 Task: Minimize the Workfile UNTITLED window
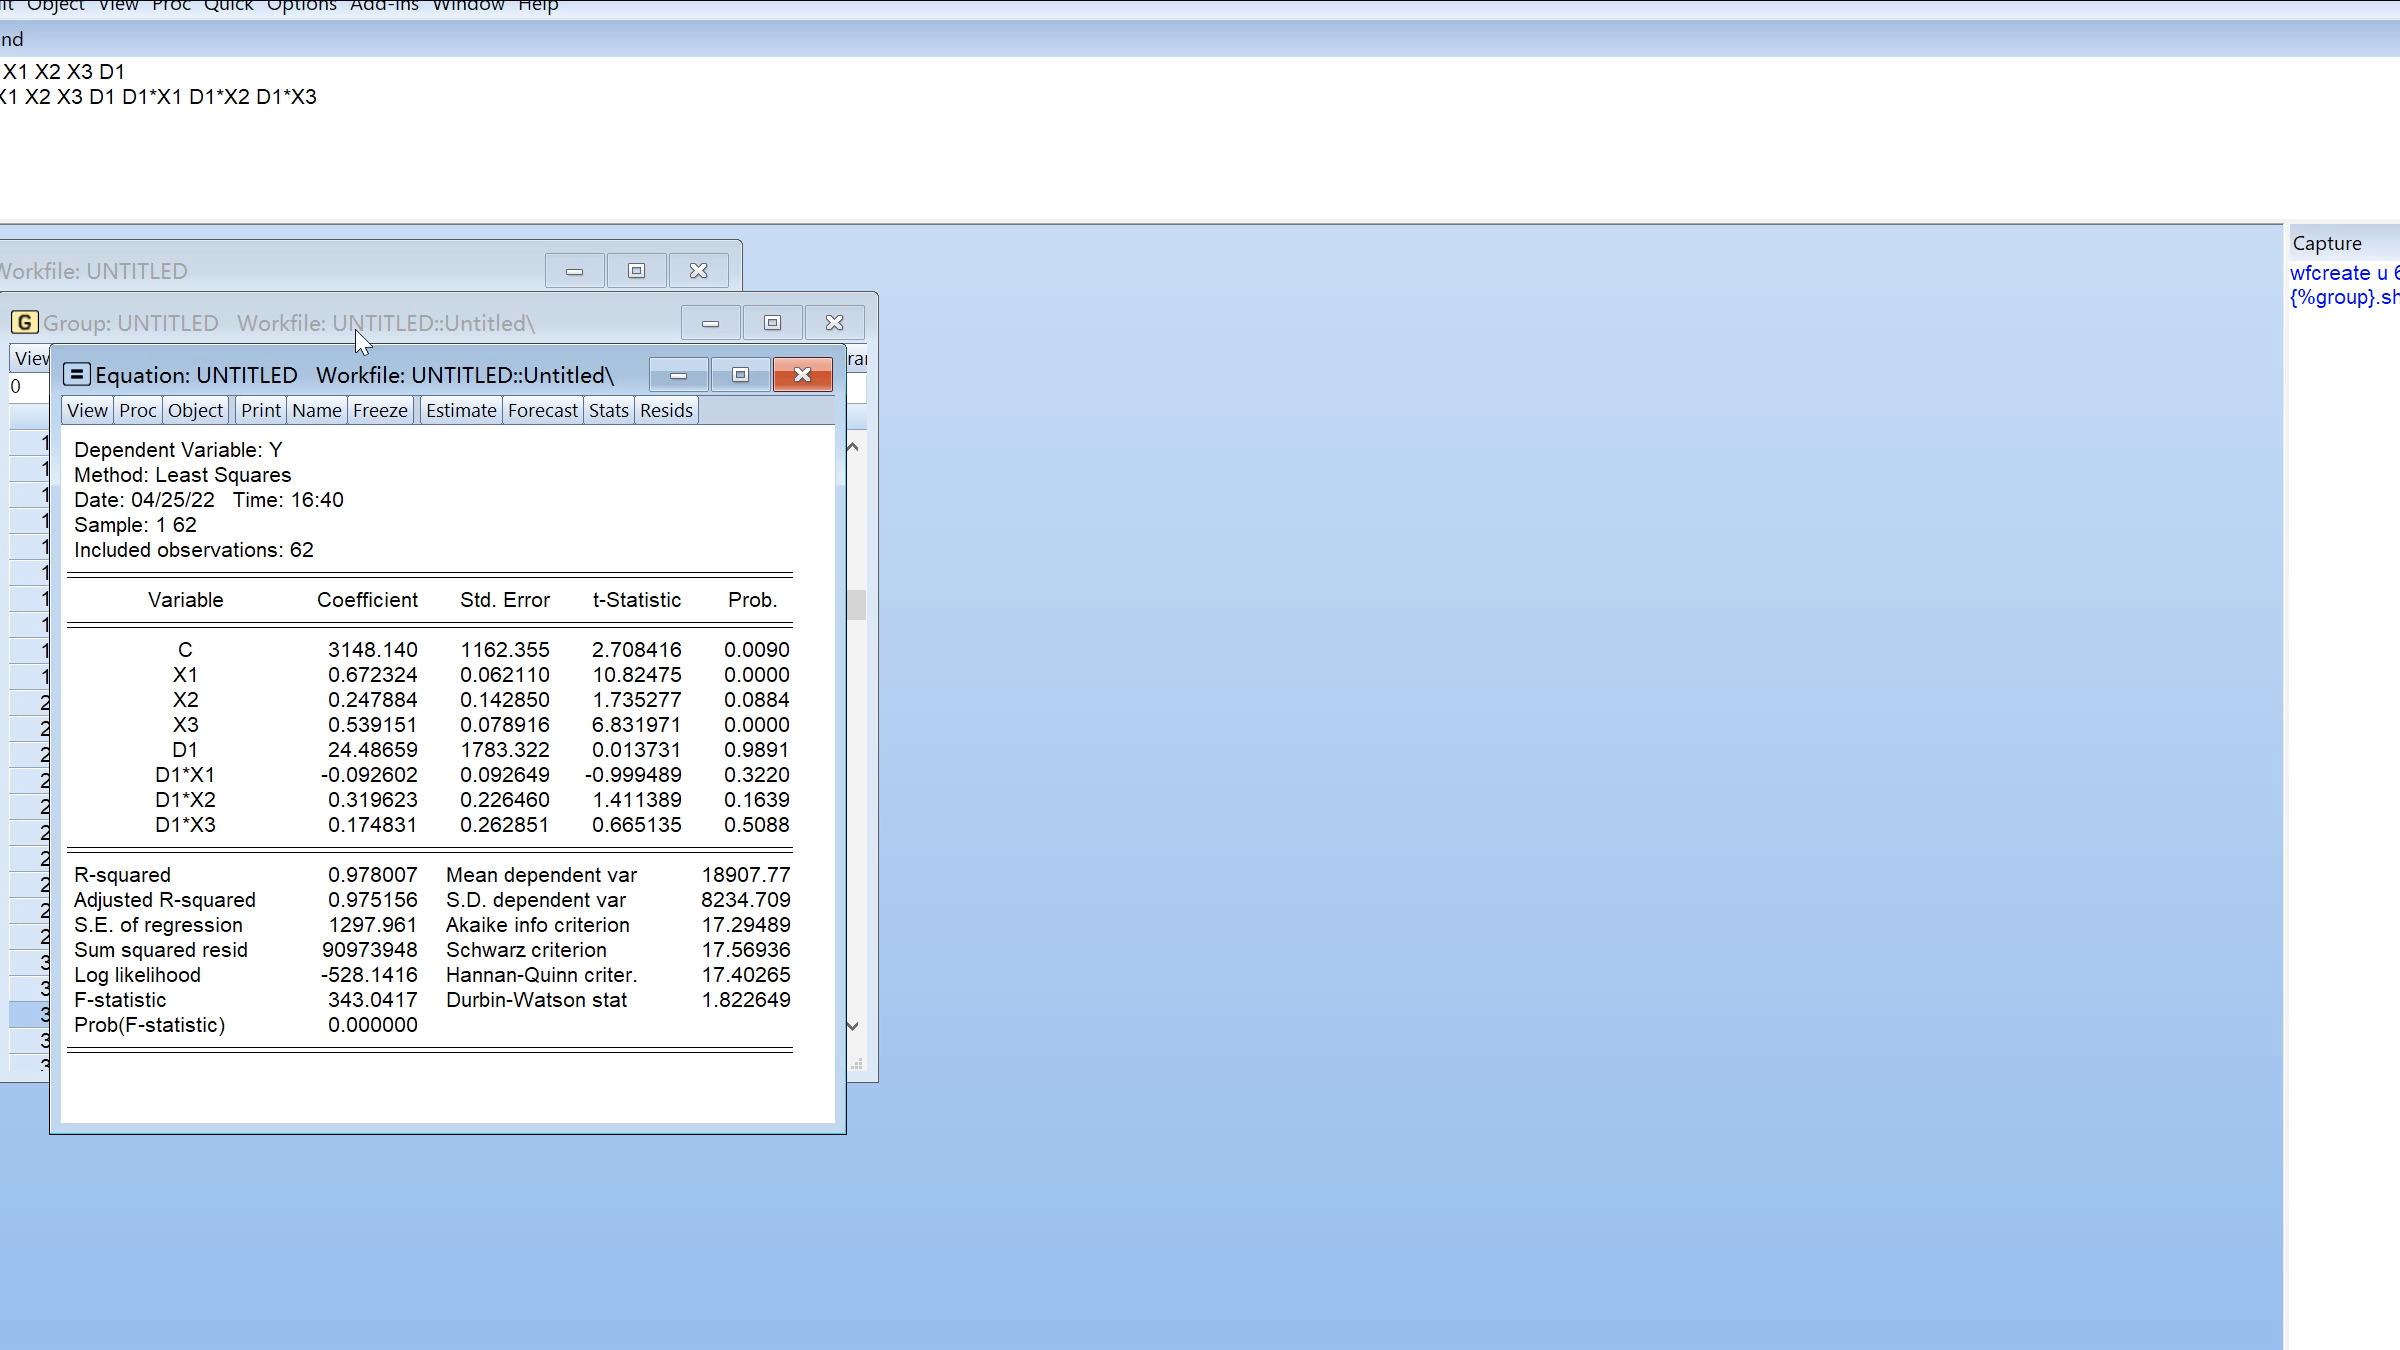tap(574, 271)
